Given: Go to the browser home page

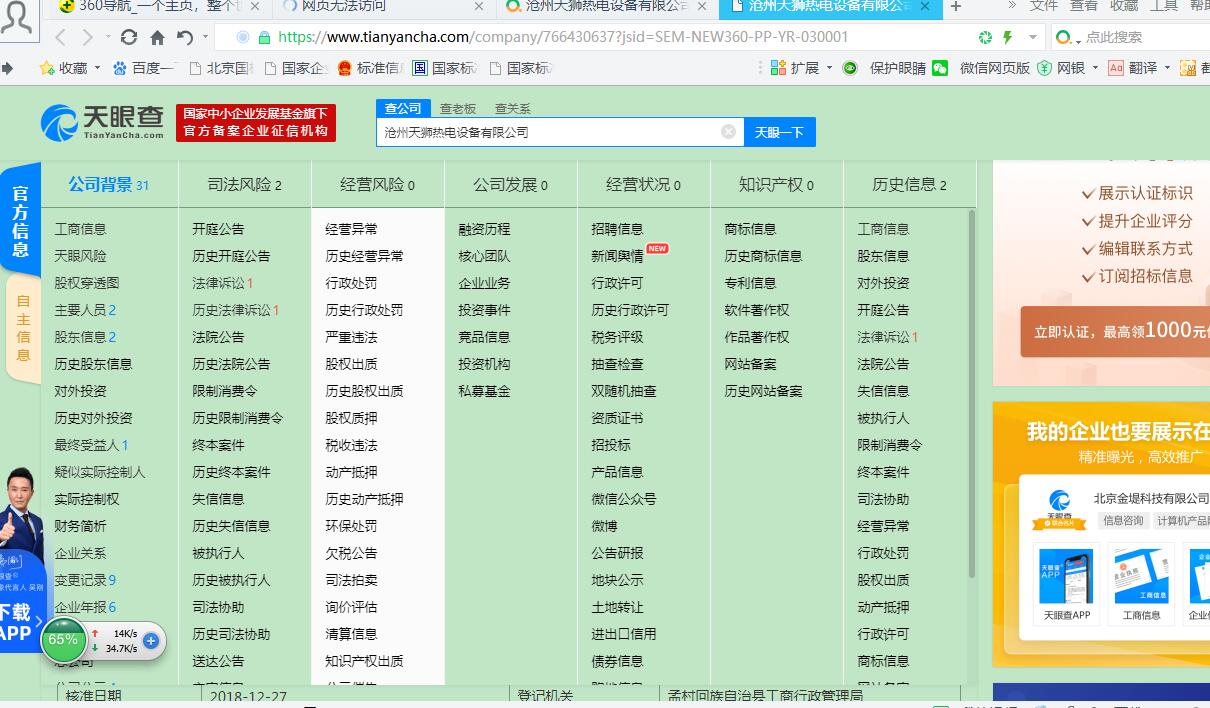Looking at the screenshot, I should [x=157, y=38].
